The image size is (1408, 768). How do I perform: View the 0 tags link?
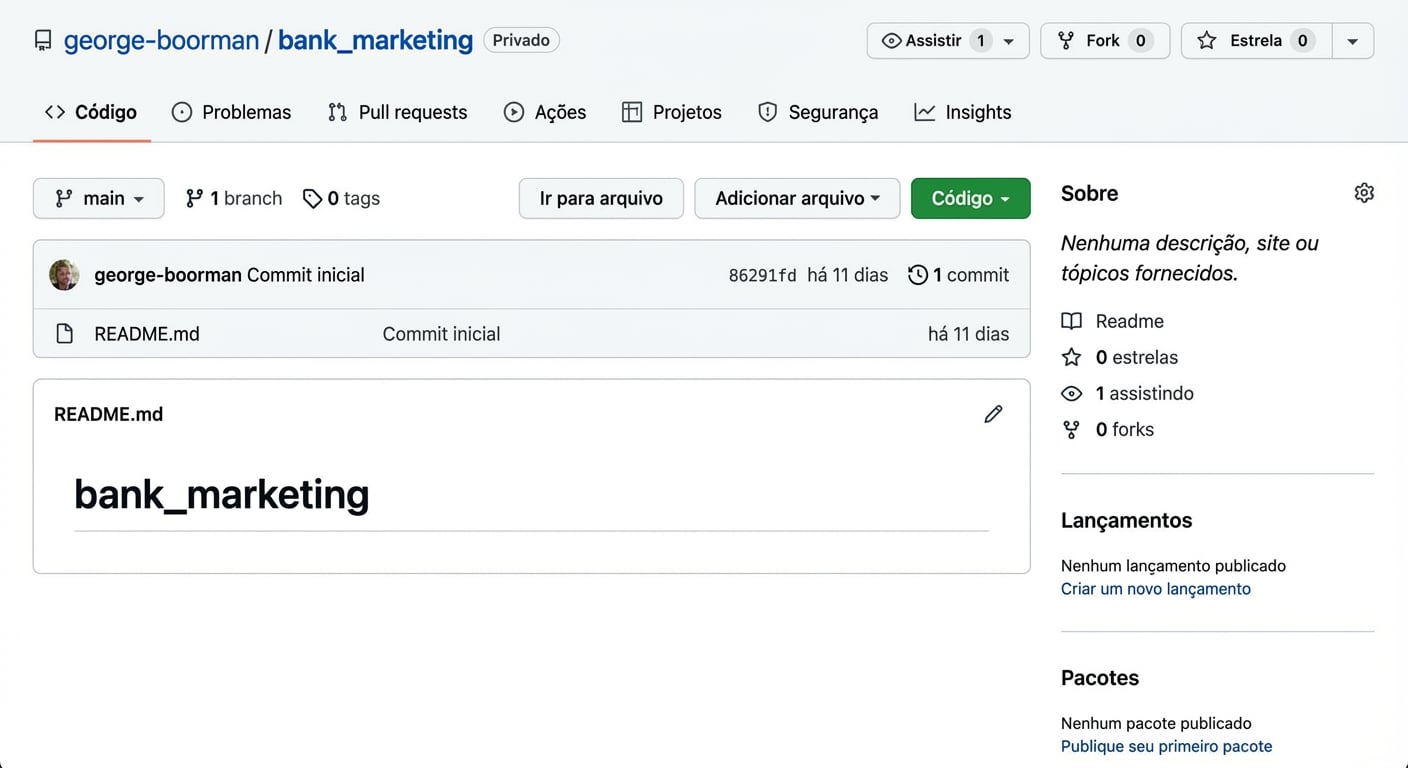point(341,198)
